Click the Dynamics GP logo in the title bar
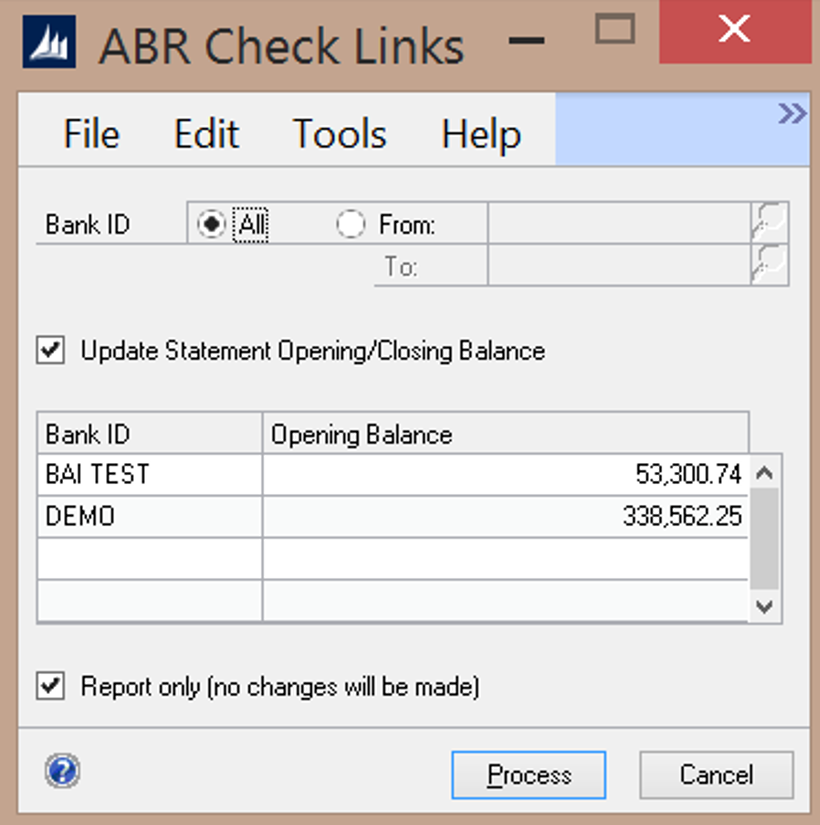820x825 pixels. (x=51, y=47)
